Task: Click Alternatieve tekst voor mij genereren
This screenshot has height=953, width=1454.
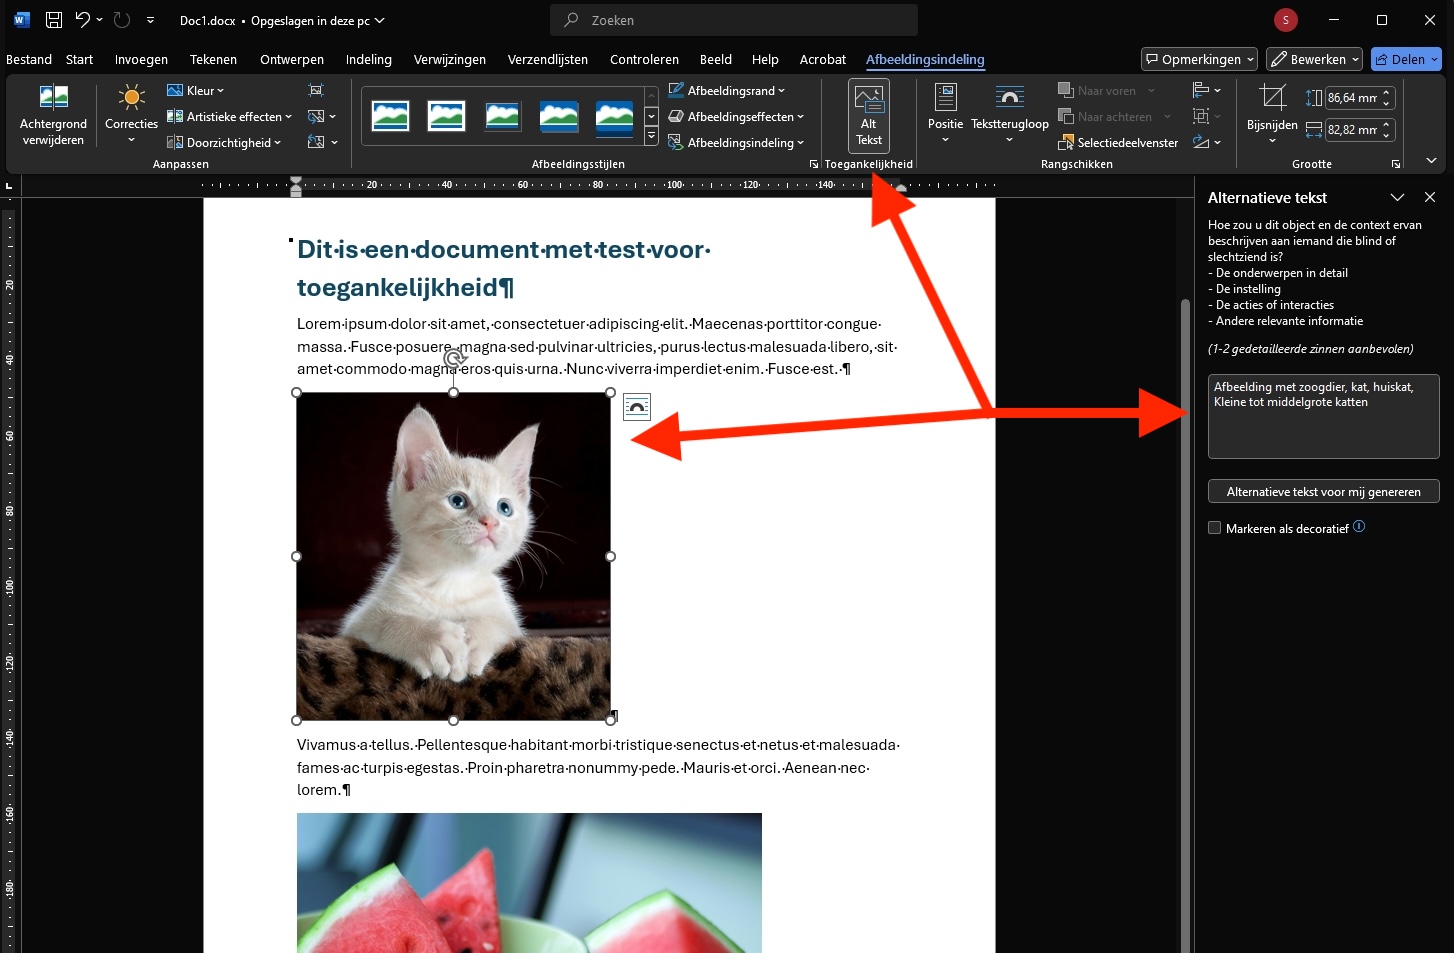Action: (1323, 492)
